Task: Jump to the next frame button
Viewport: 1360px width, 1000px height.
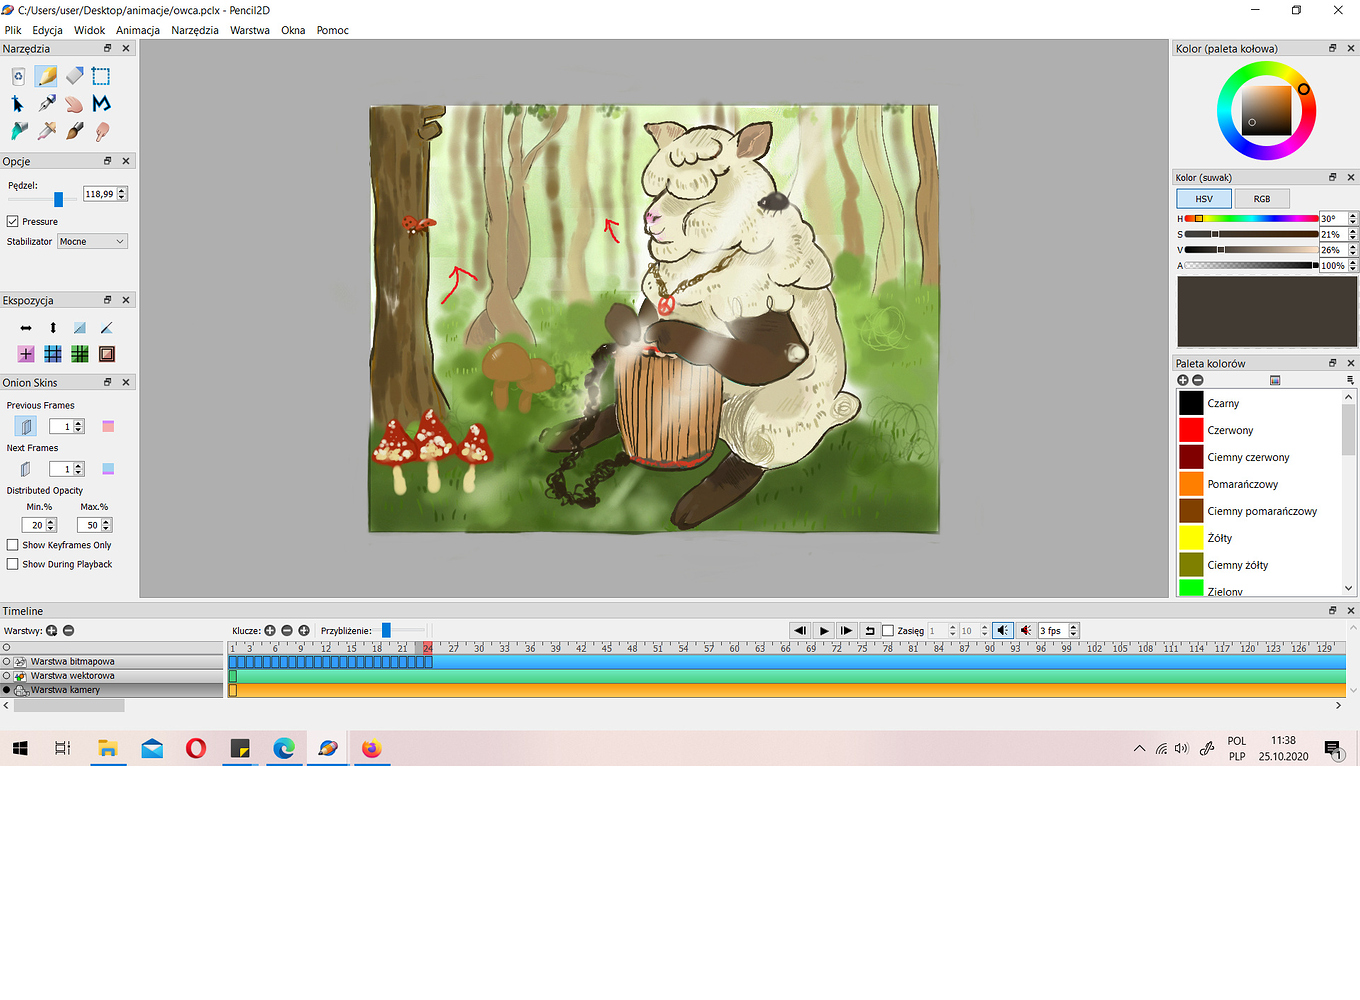Action: click(x=846, y=630)
